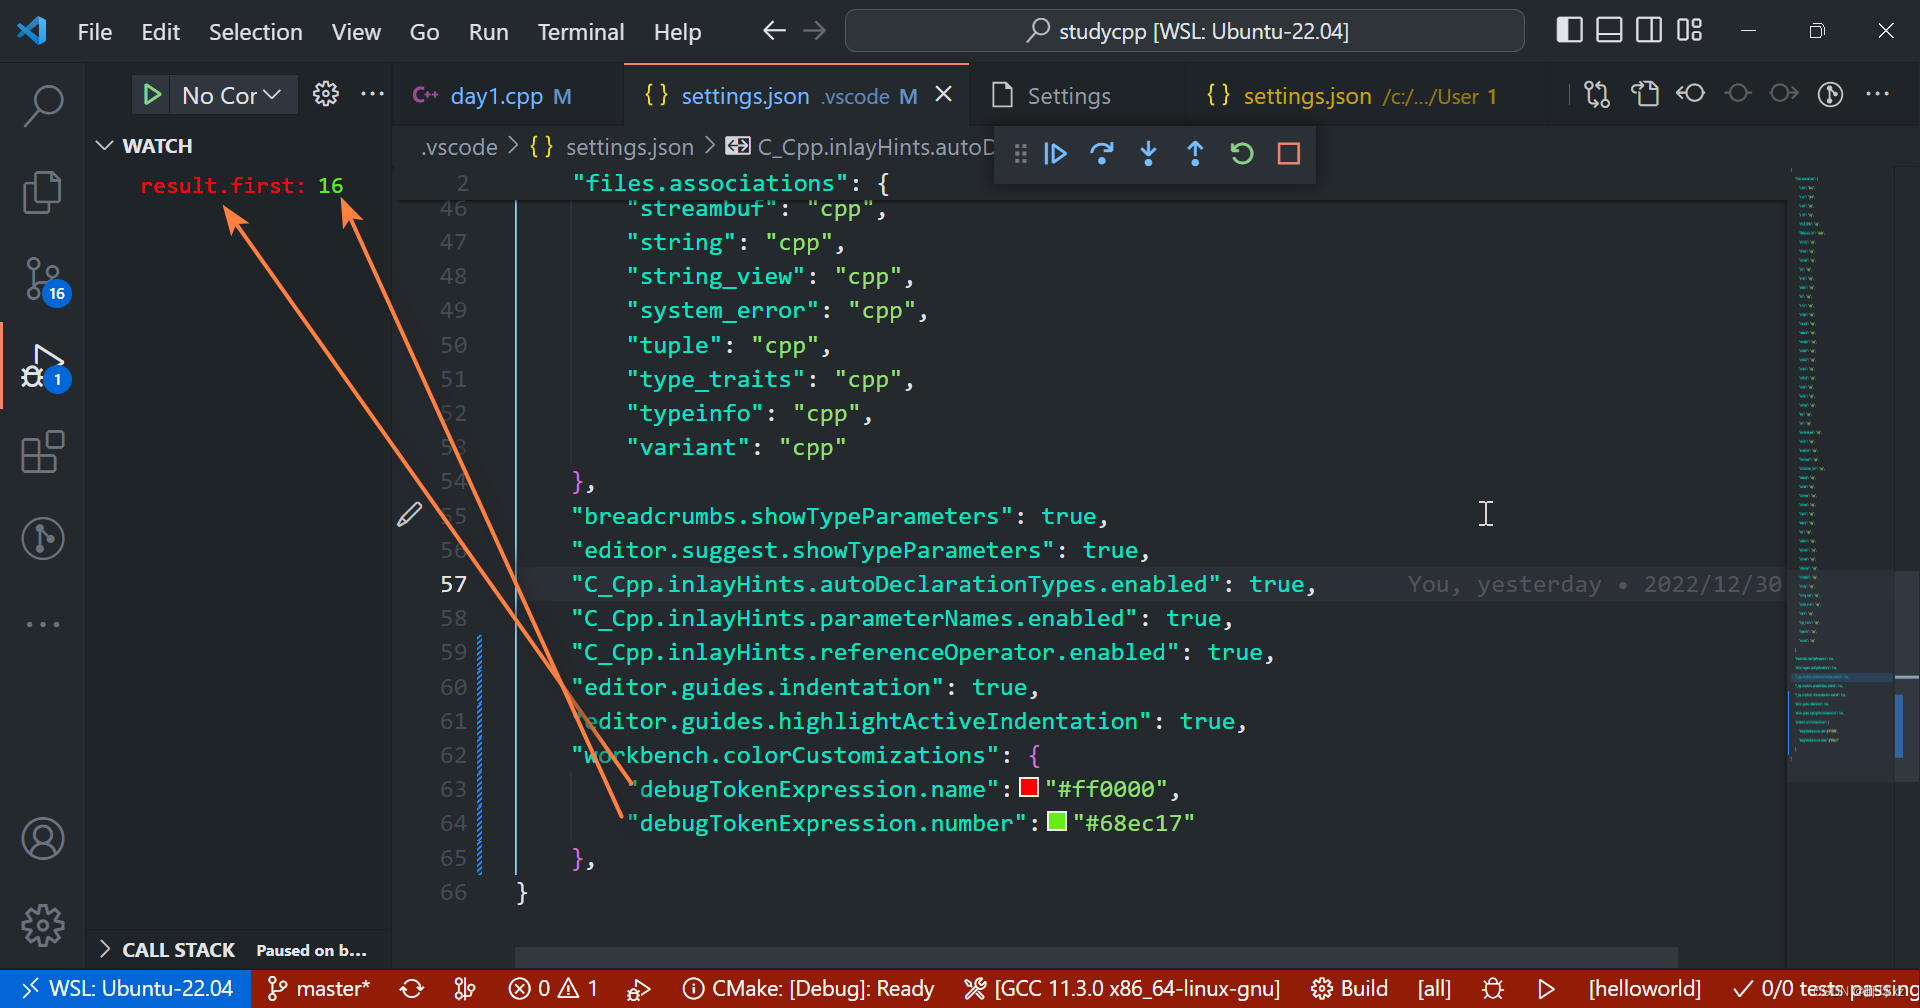The width and height of the screenshot is (1920, 1008).
Task: Click the [all] build target in status bar
Action: pos(1434,989)
